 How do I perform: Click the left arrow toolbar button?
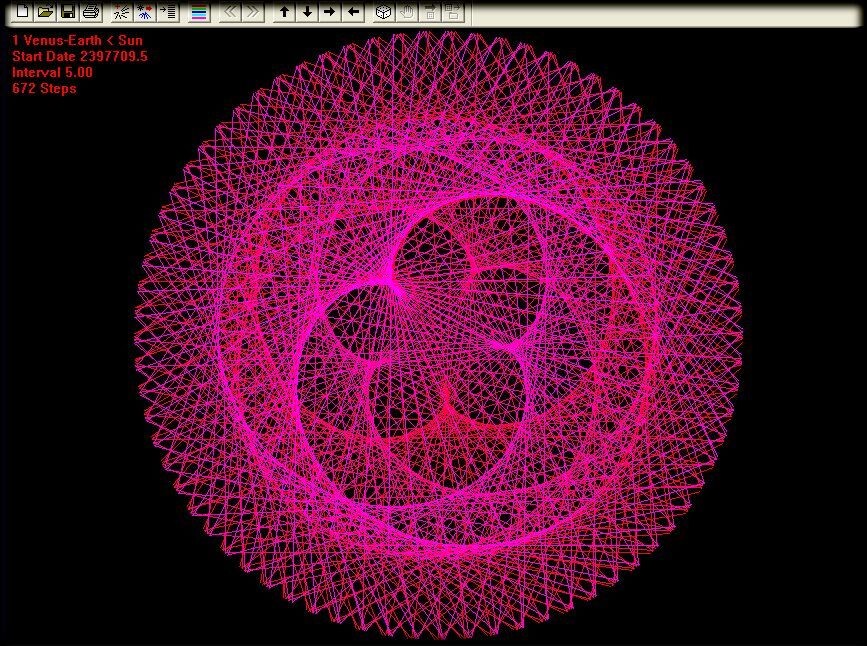(353, 12)
